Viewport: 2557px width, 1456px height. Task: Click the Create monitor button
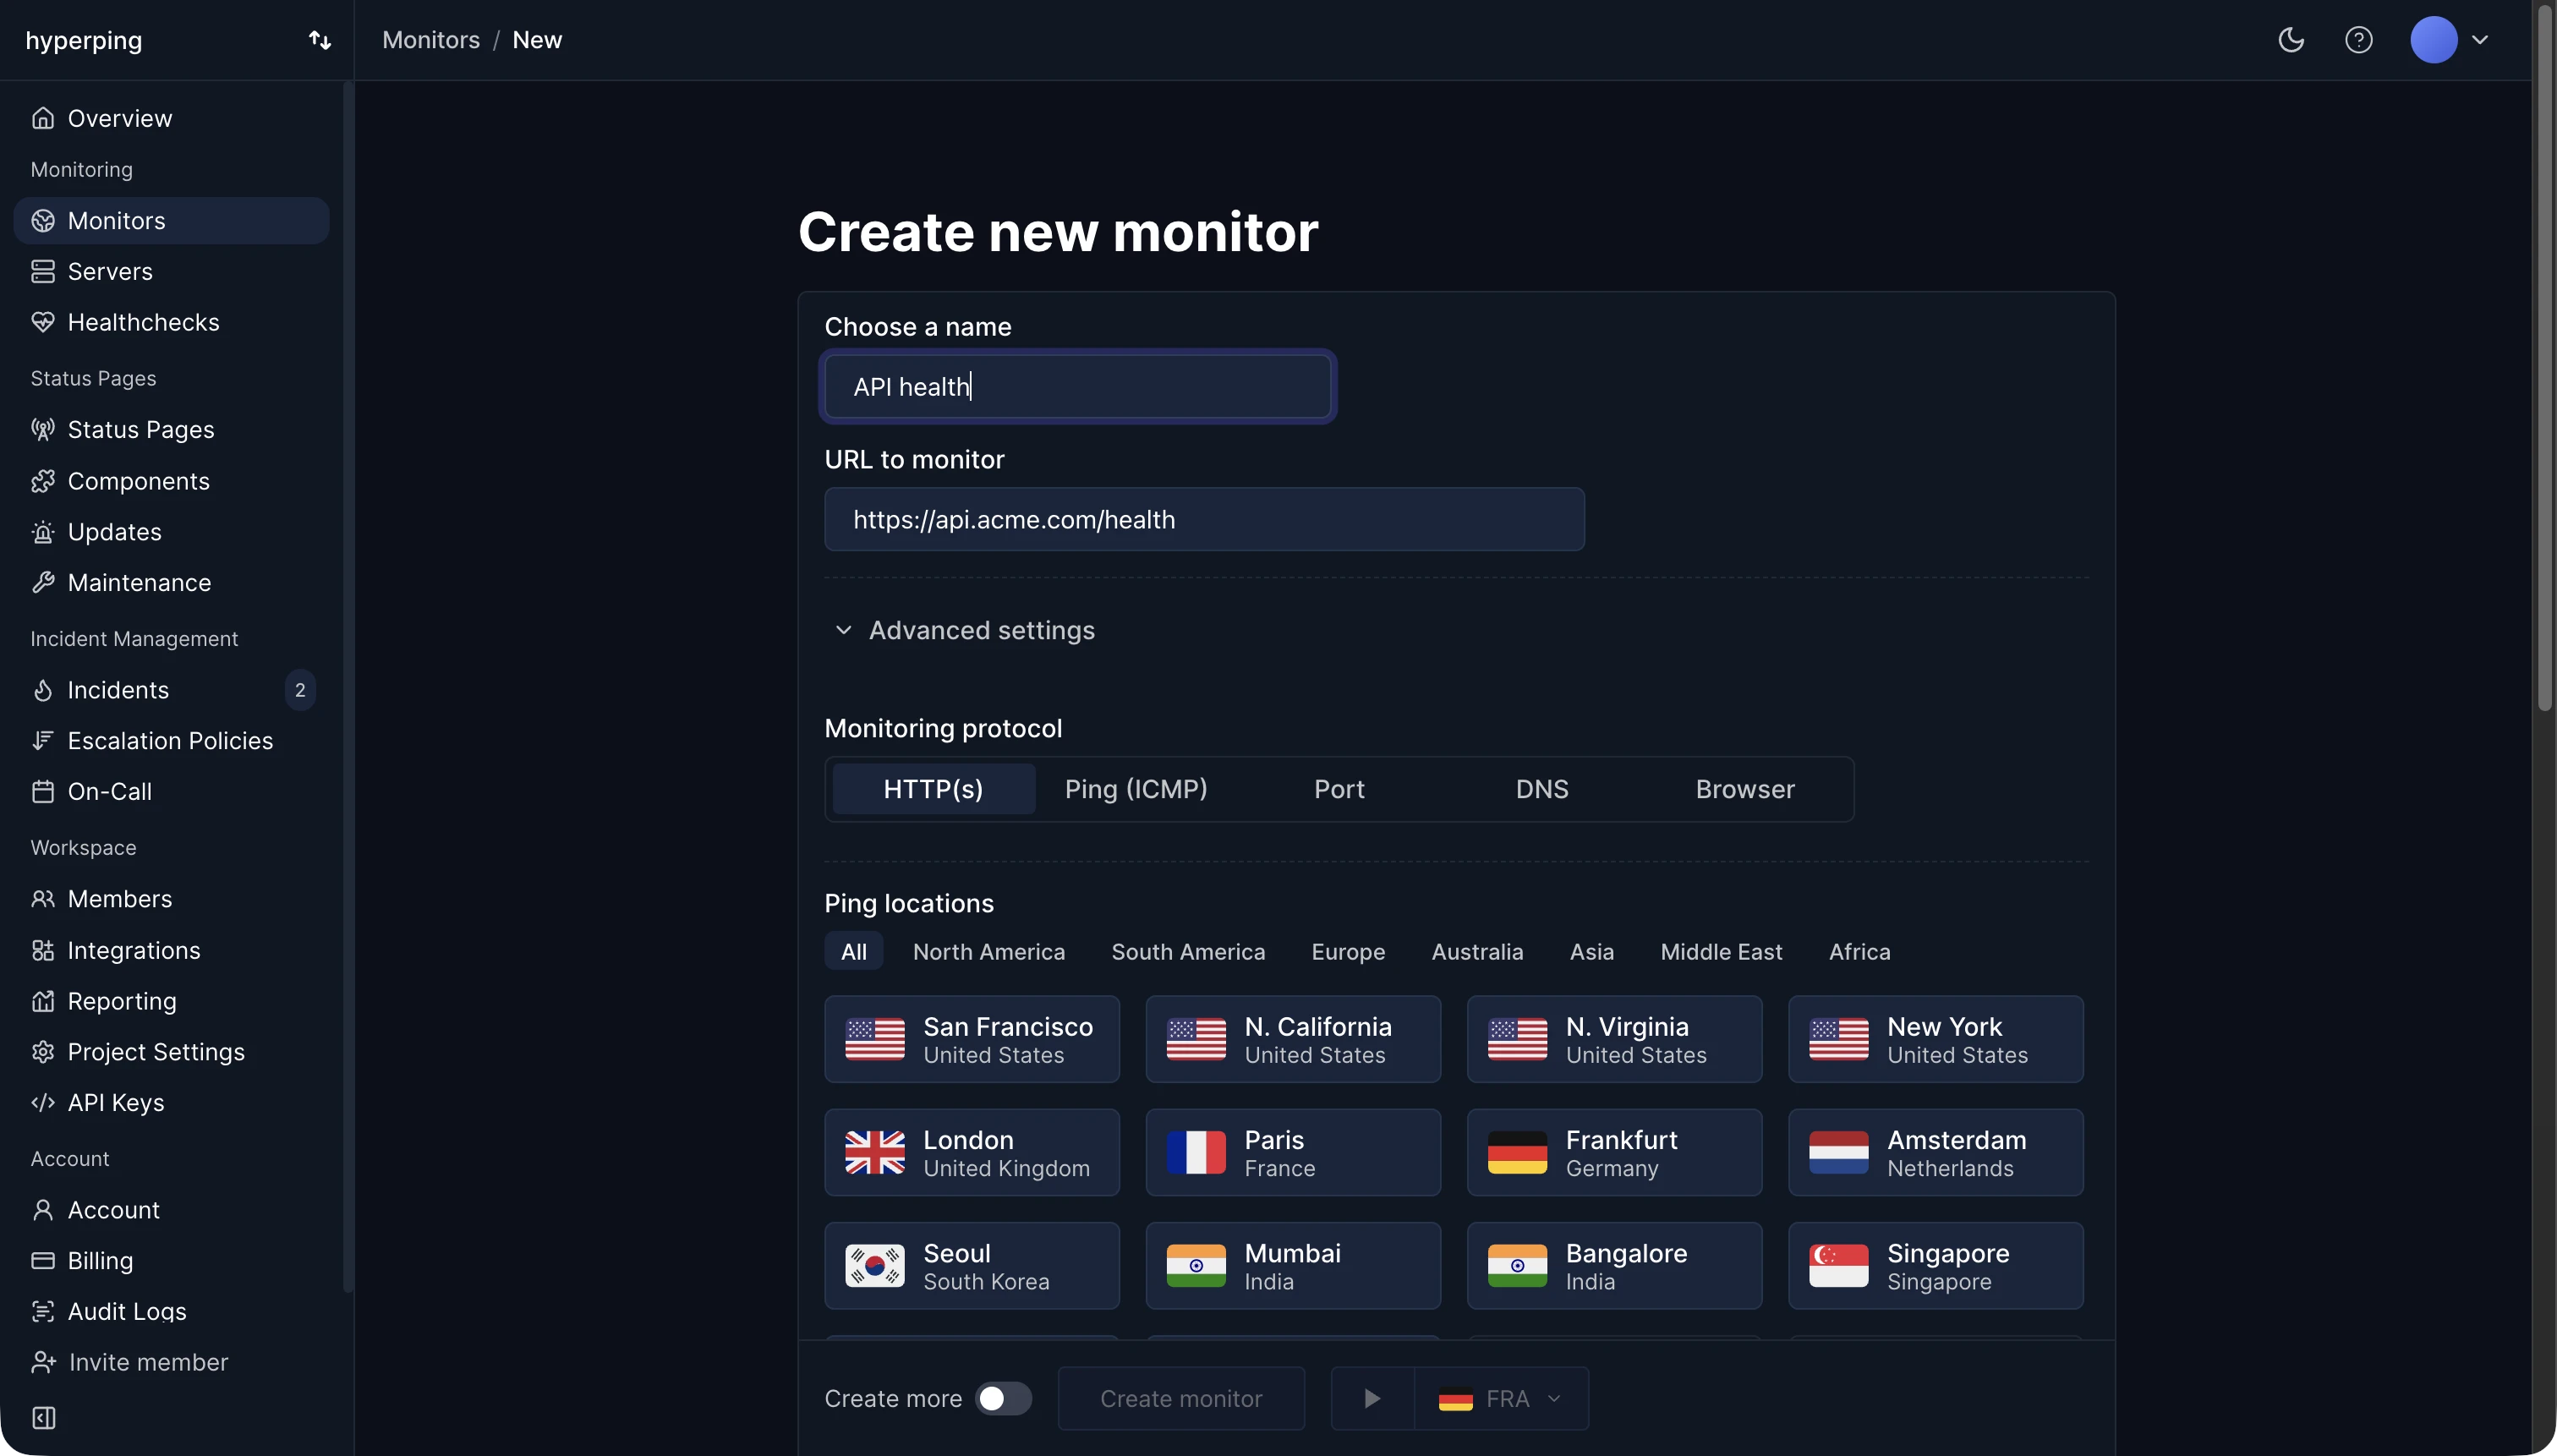[1181, 1398]
